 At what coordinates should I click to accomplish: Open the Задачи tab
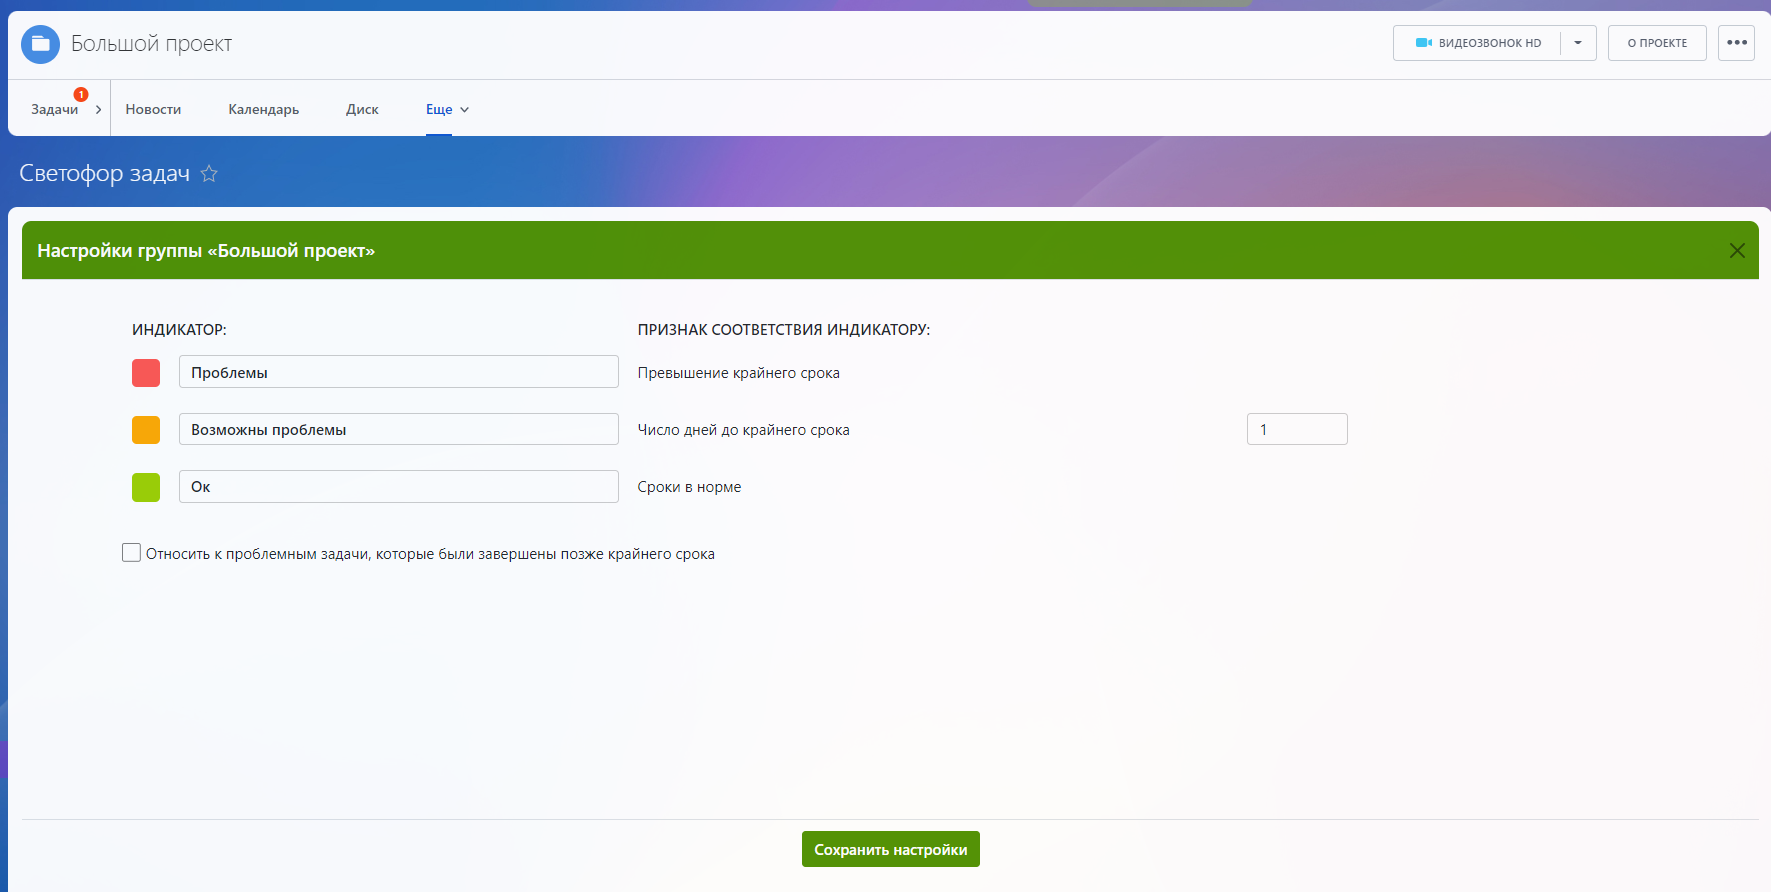[54, 109]
